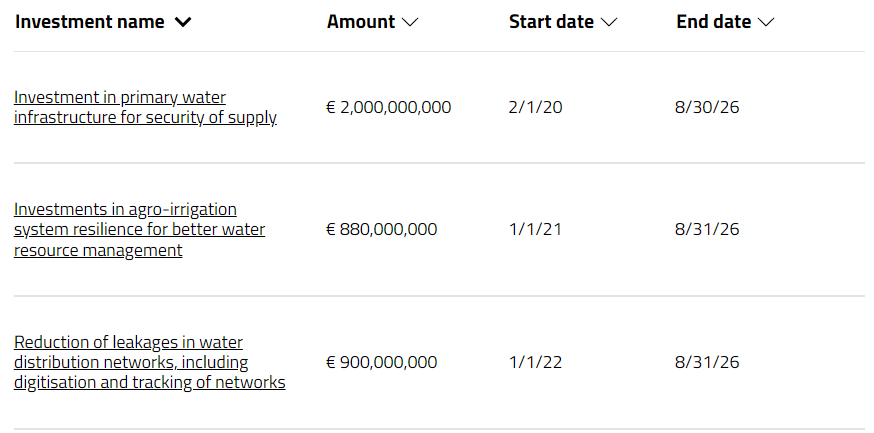Click the leakages row's 8/31/26 end date
This screenshot has height=433, width=874.
(707, 362)
